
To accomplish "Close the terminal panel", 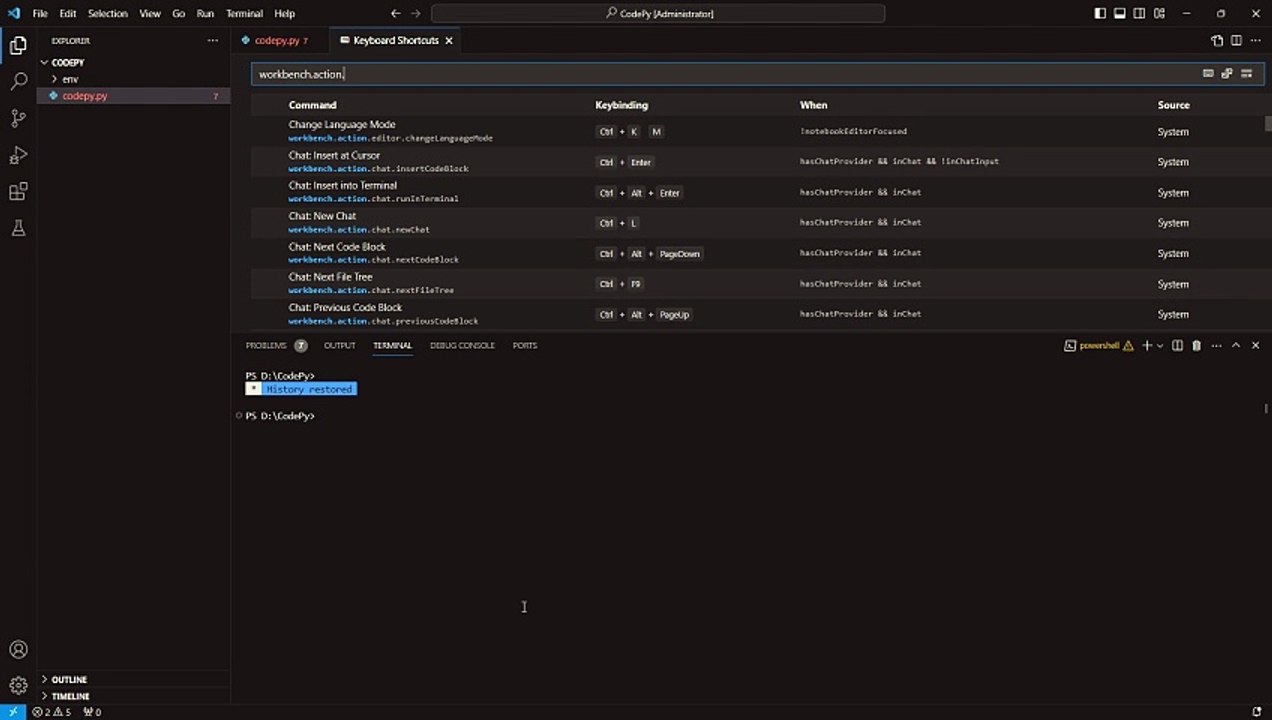I will click(1255, 345).
